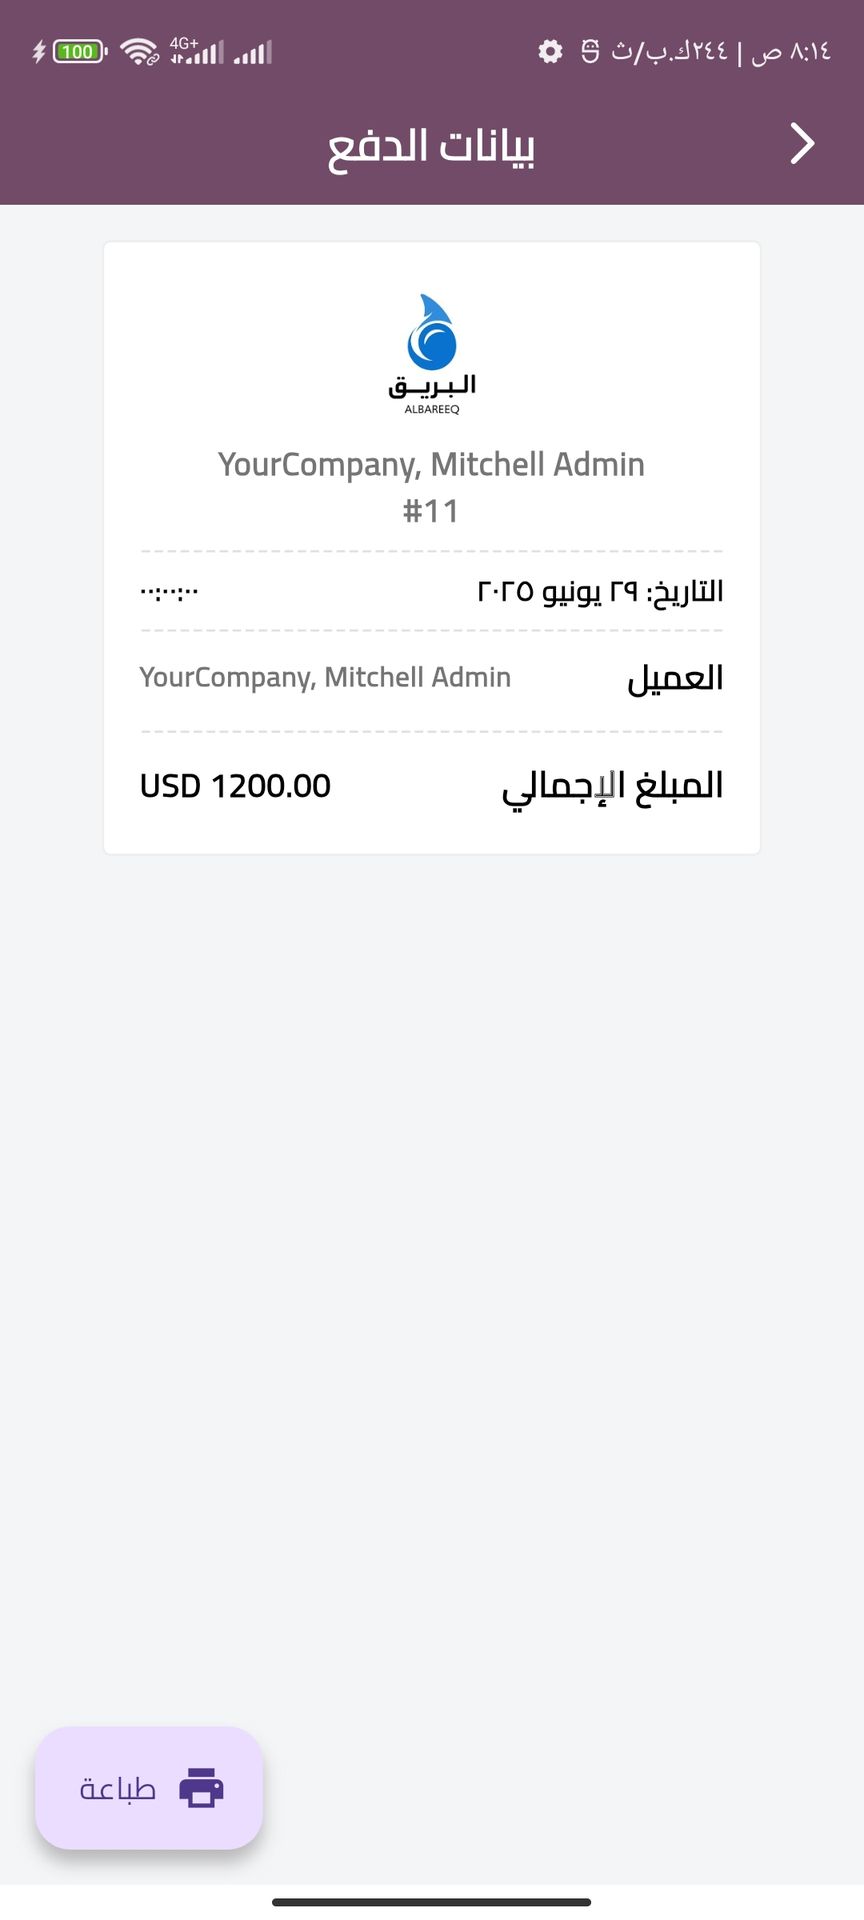This screenshot has height=1920, width=864.
Task: Tap the face icon beside the gear
Action: 591,51
